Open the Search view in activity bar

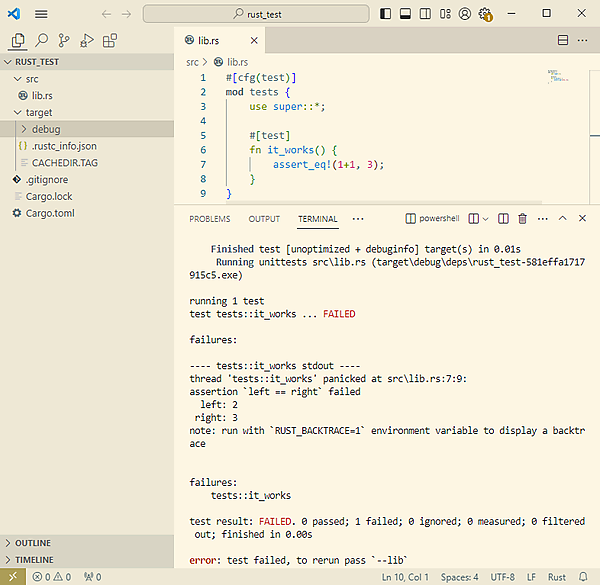click(x=41, y=40)
